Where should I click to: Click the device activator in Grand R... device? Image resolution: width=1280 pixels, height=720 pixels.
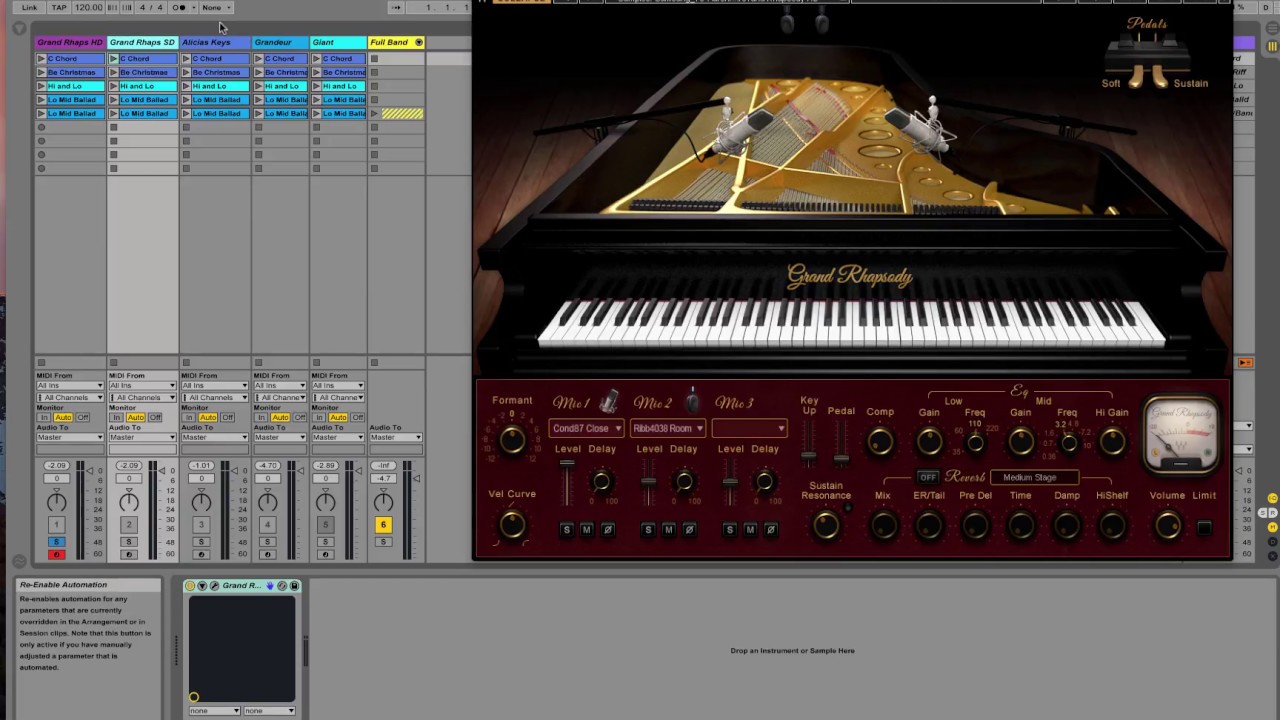(x=190, y=586)
